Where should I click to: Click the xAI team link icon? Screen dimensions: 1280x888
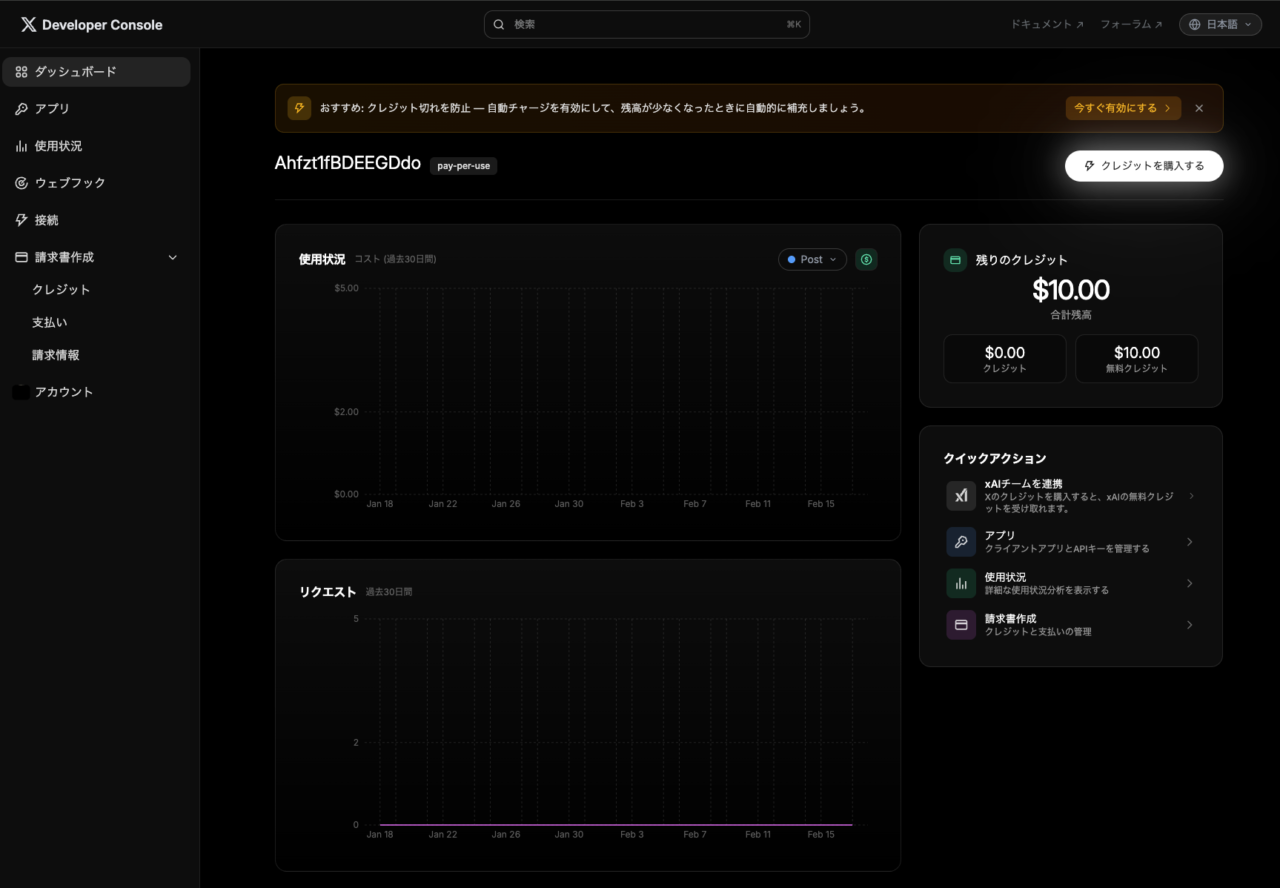[x=961, y=496]
